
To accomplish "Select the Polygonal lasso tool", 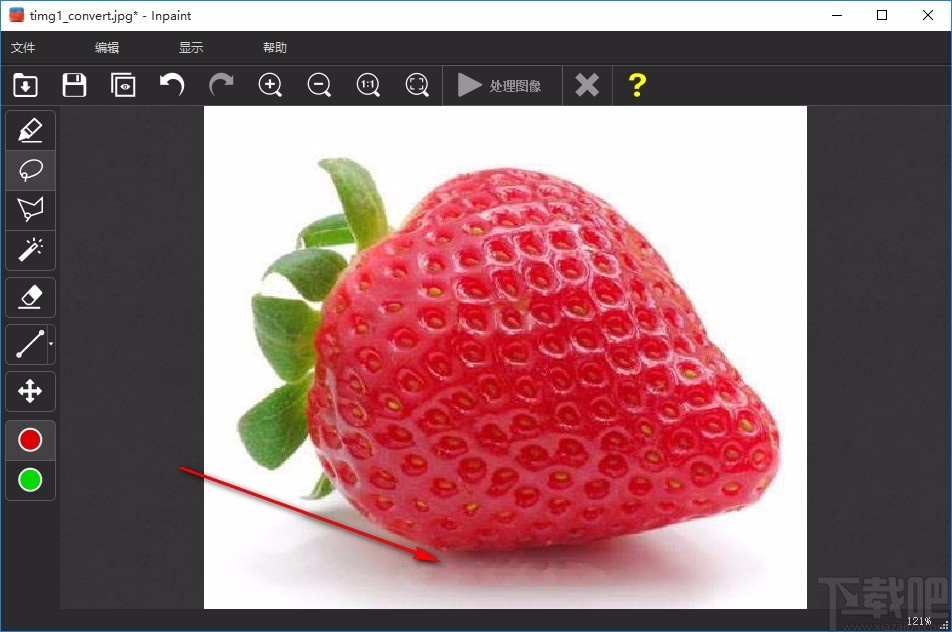I will pyautogui.click(x=30, y=210).
